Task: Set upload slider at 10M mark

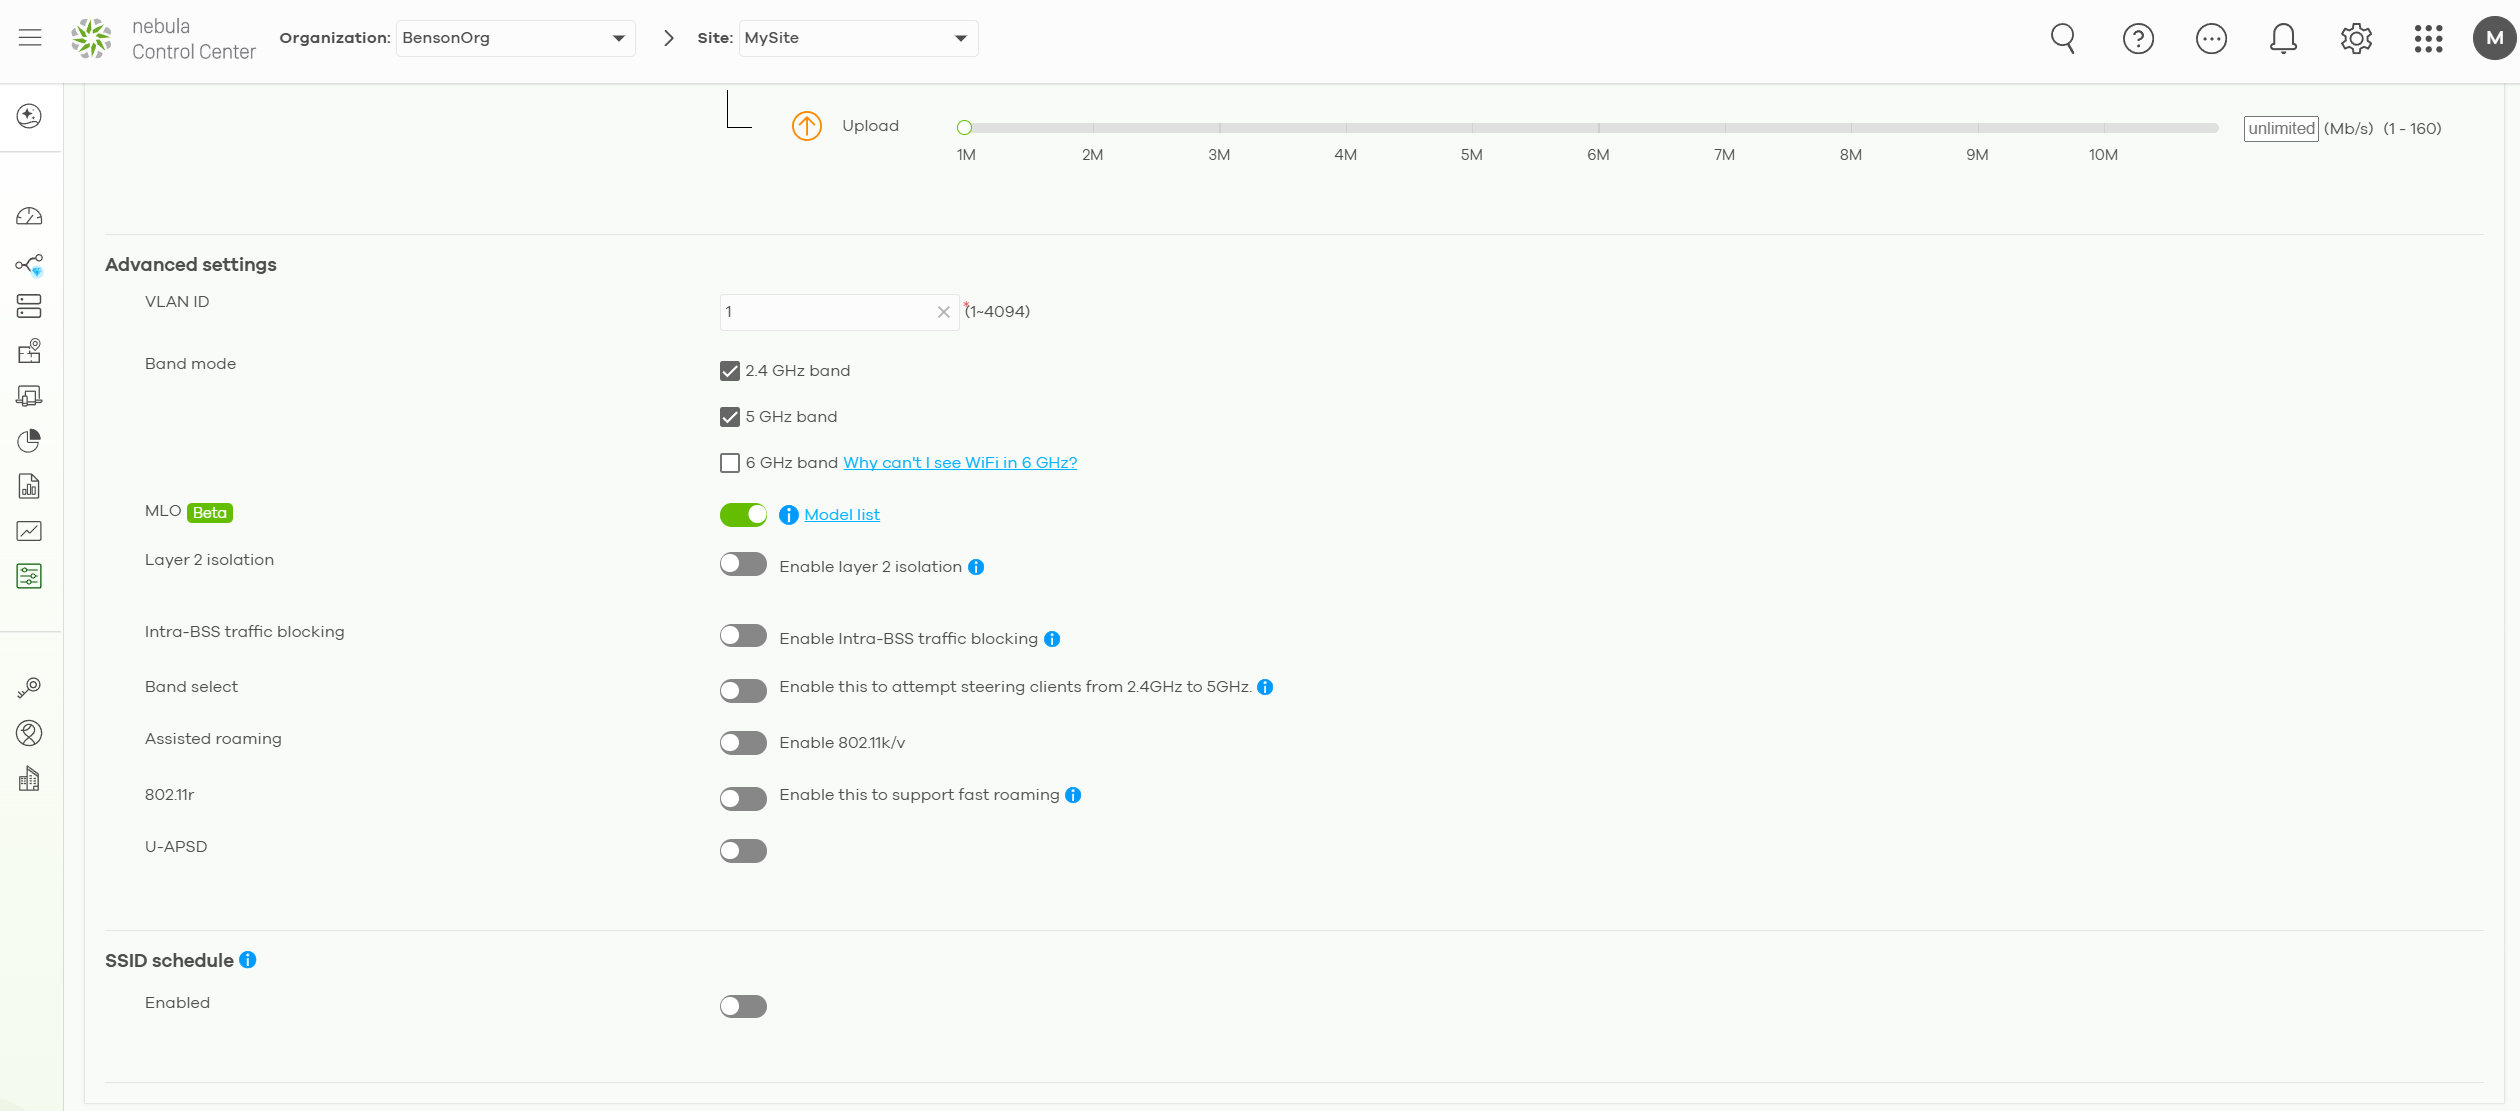Action: click(2104, 128)
